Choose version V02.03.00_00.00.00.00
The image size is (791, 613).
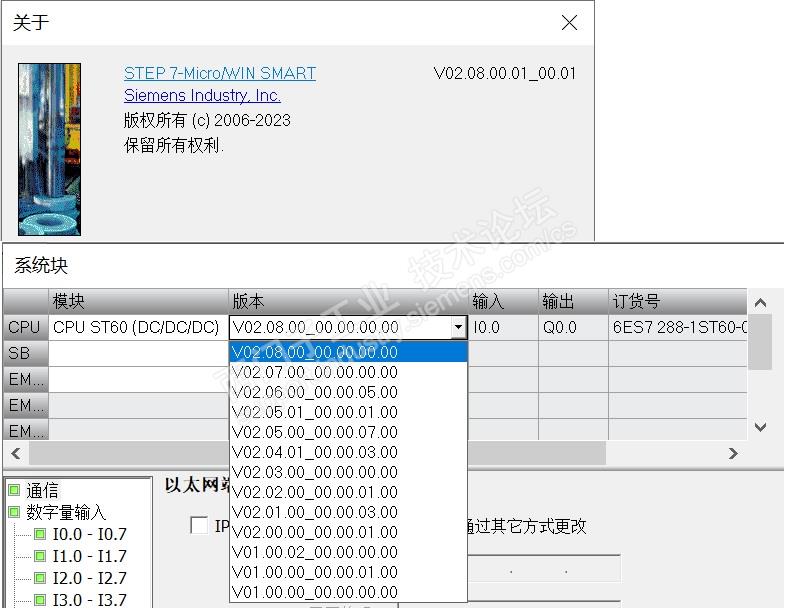pyautogui.click(x=348, y=472)
